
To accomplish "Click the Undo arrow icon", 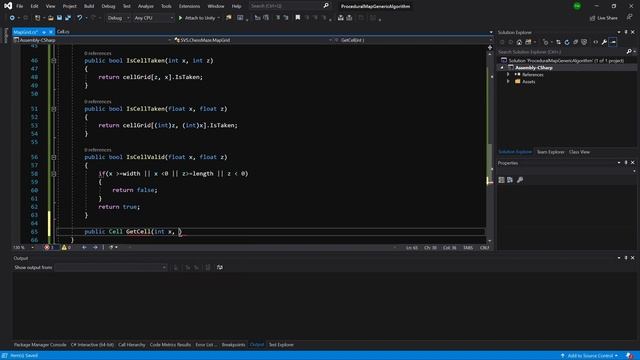I will point(80,18).
